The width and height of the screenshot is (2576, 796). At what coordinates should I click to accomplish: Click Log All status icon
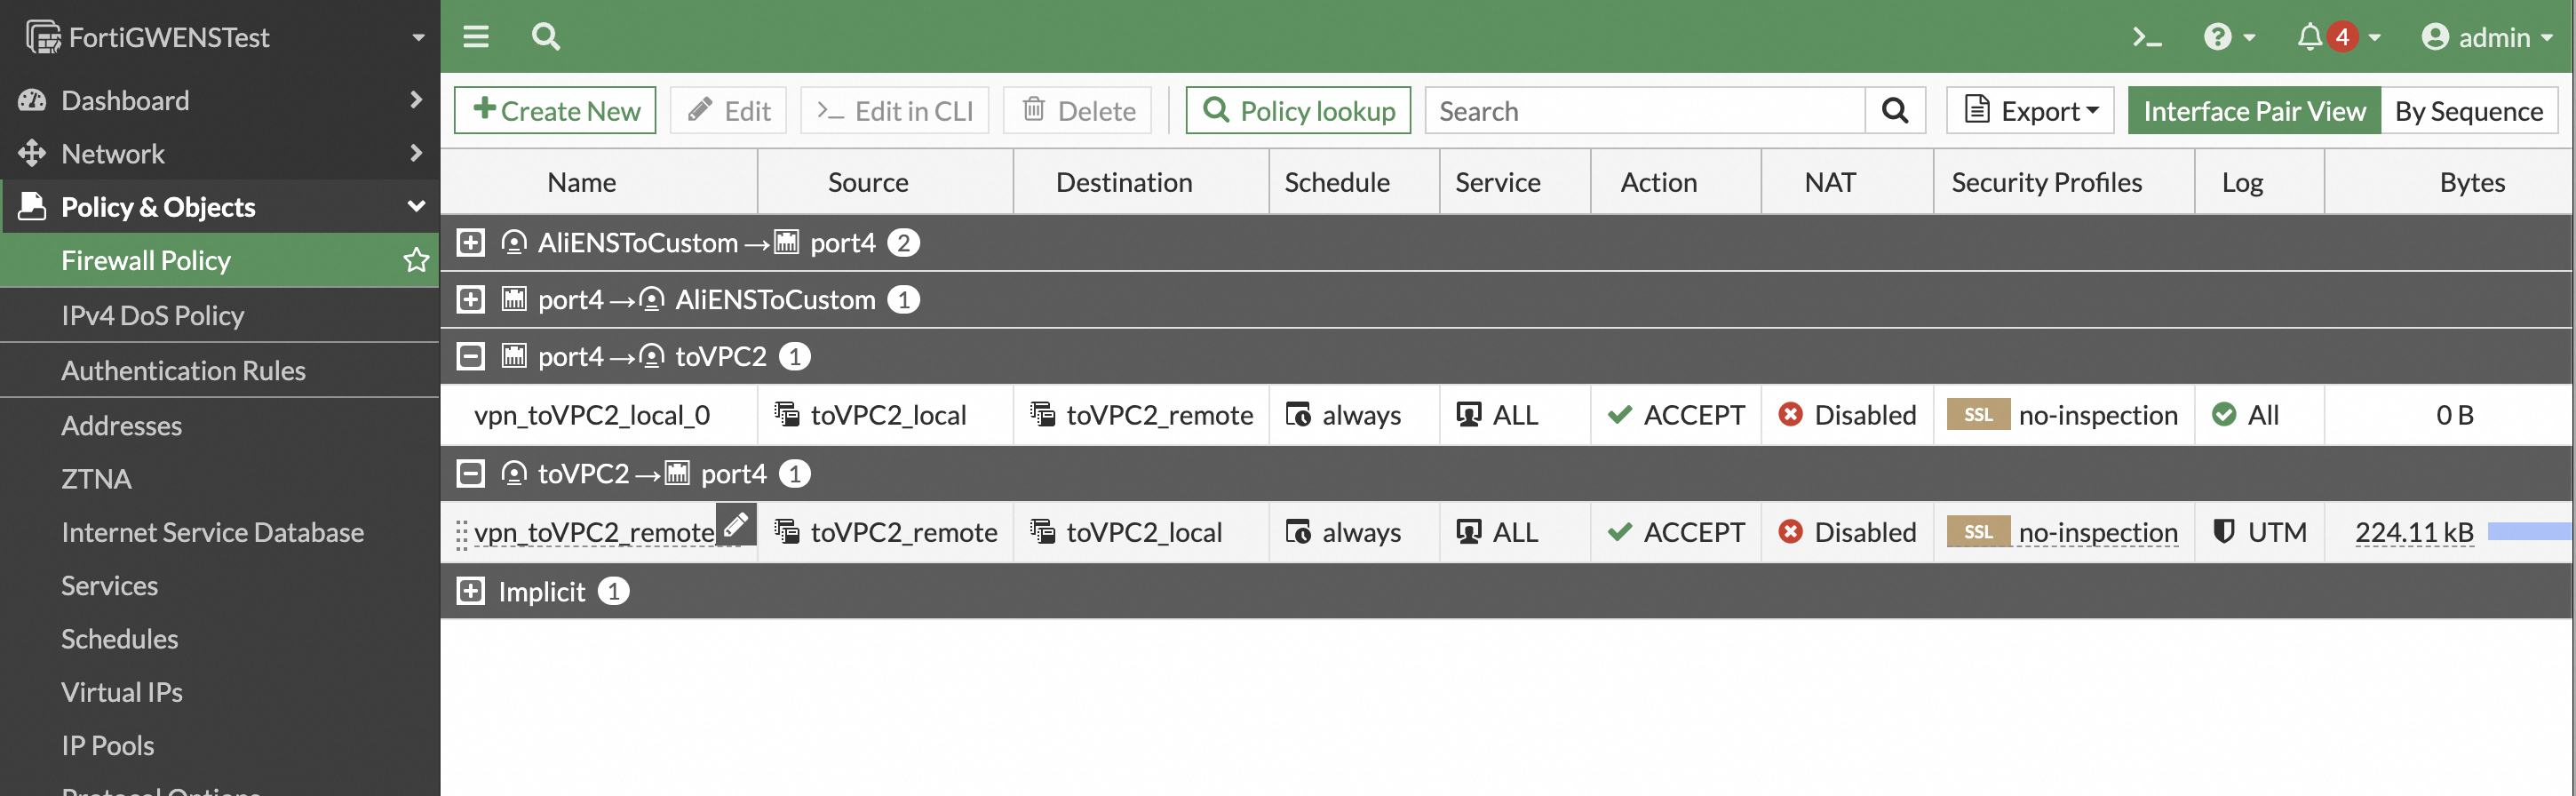tap(2224, 414)
